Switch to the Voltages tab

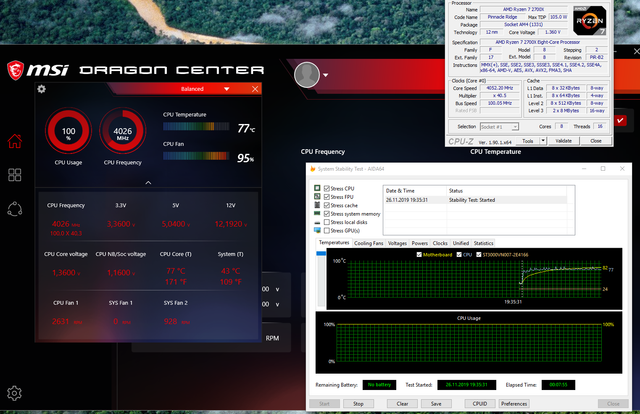pos(397,243)
